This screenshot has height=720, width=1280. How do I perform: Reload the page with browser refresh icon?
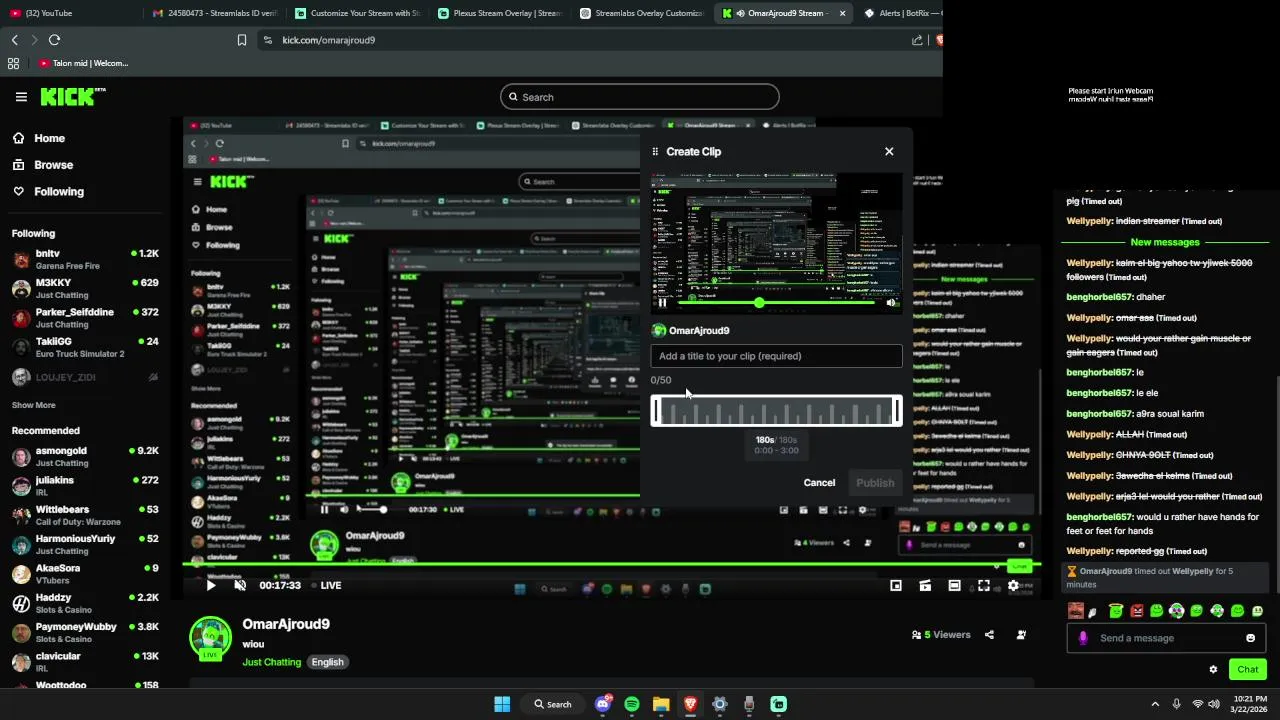[x=54, y=40]
